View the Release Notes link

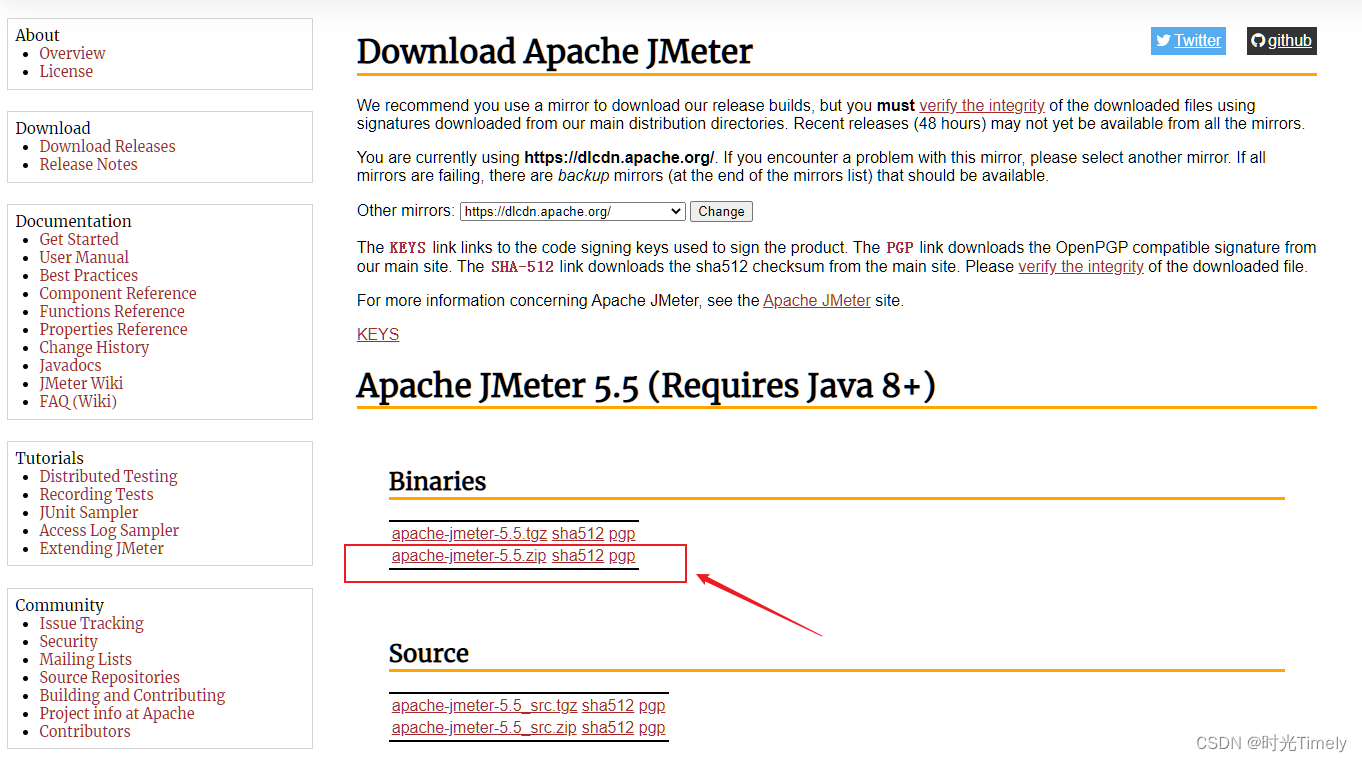tap(88, 164)
